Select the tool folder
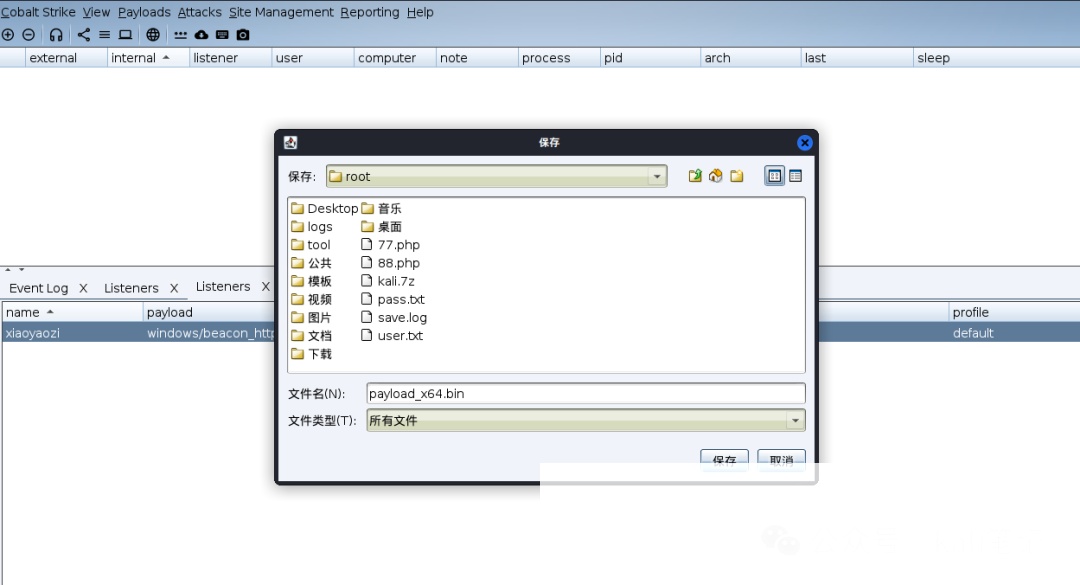 [x=311, y=245]
